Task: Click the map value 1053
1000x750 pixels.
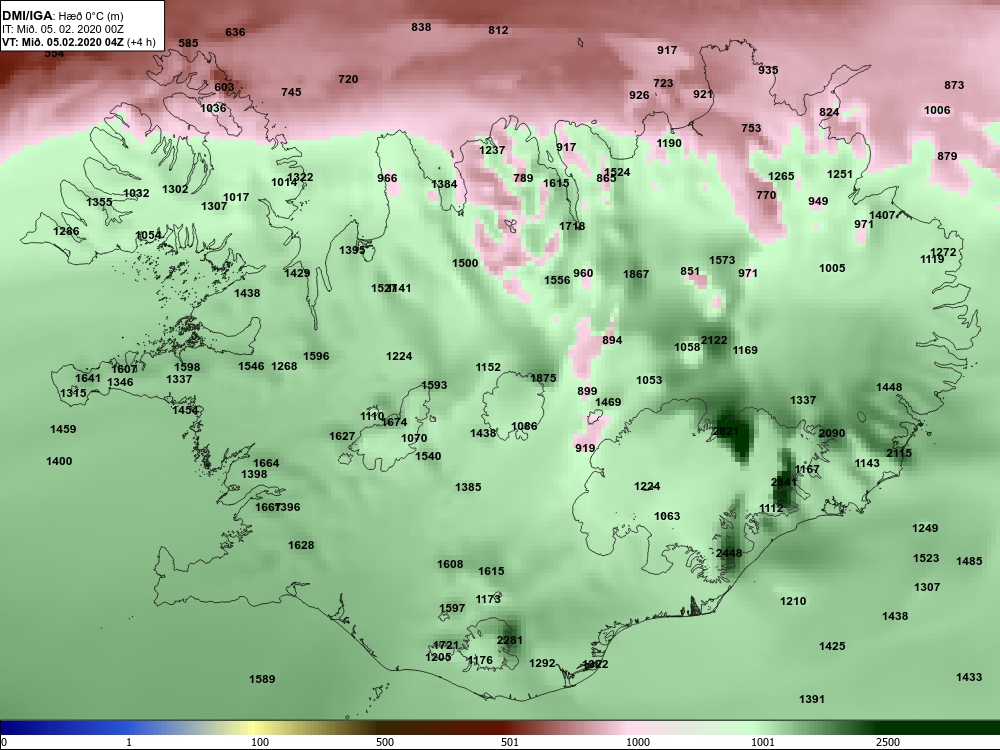Action: tap(649, 380)
